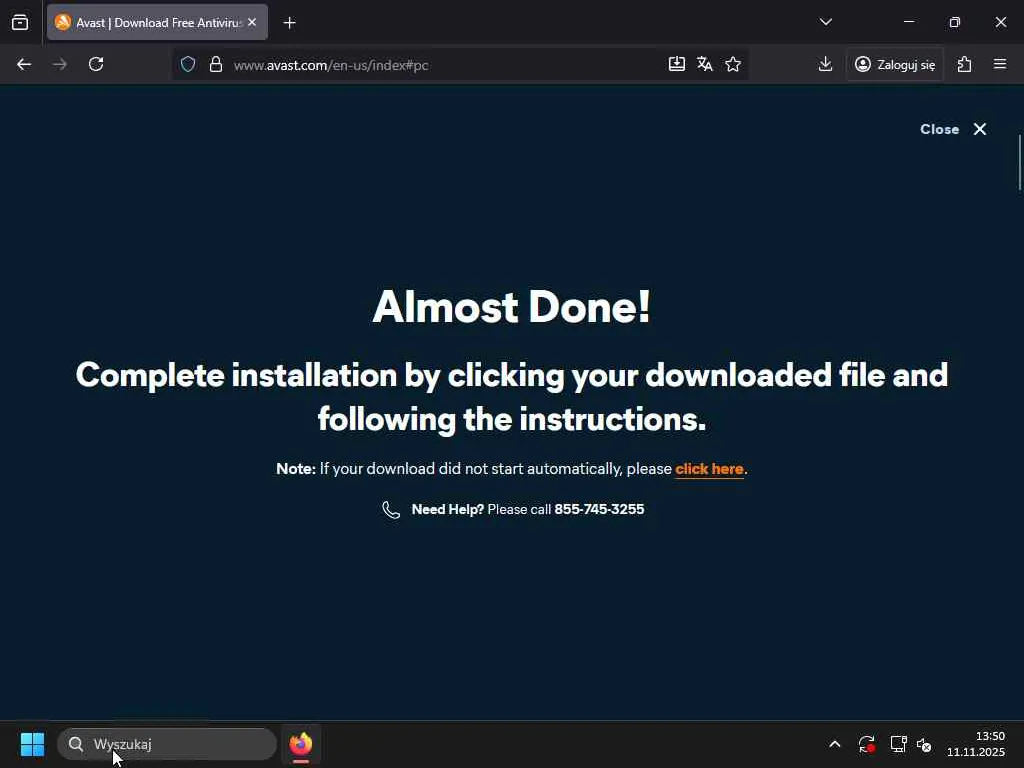
Task: Click the page vertical scrollbar thumb
Action: (x=1019, y=163)
